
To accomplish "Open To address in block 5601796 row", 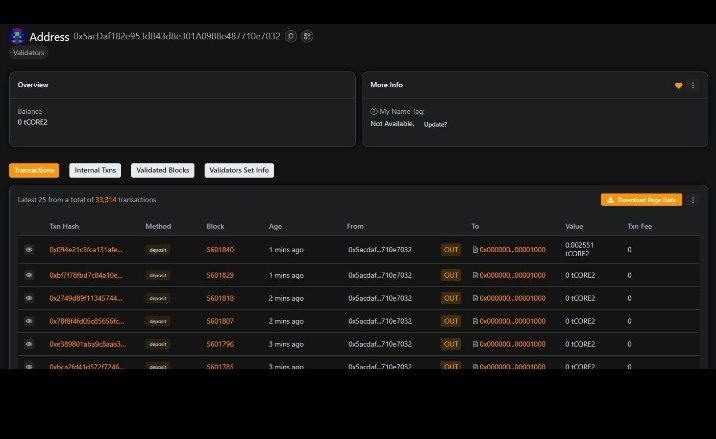I will [512, 344].
